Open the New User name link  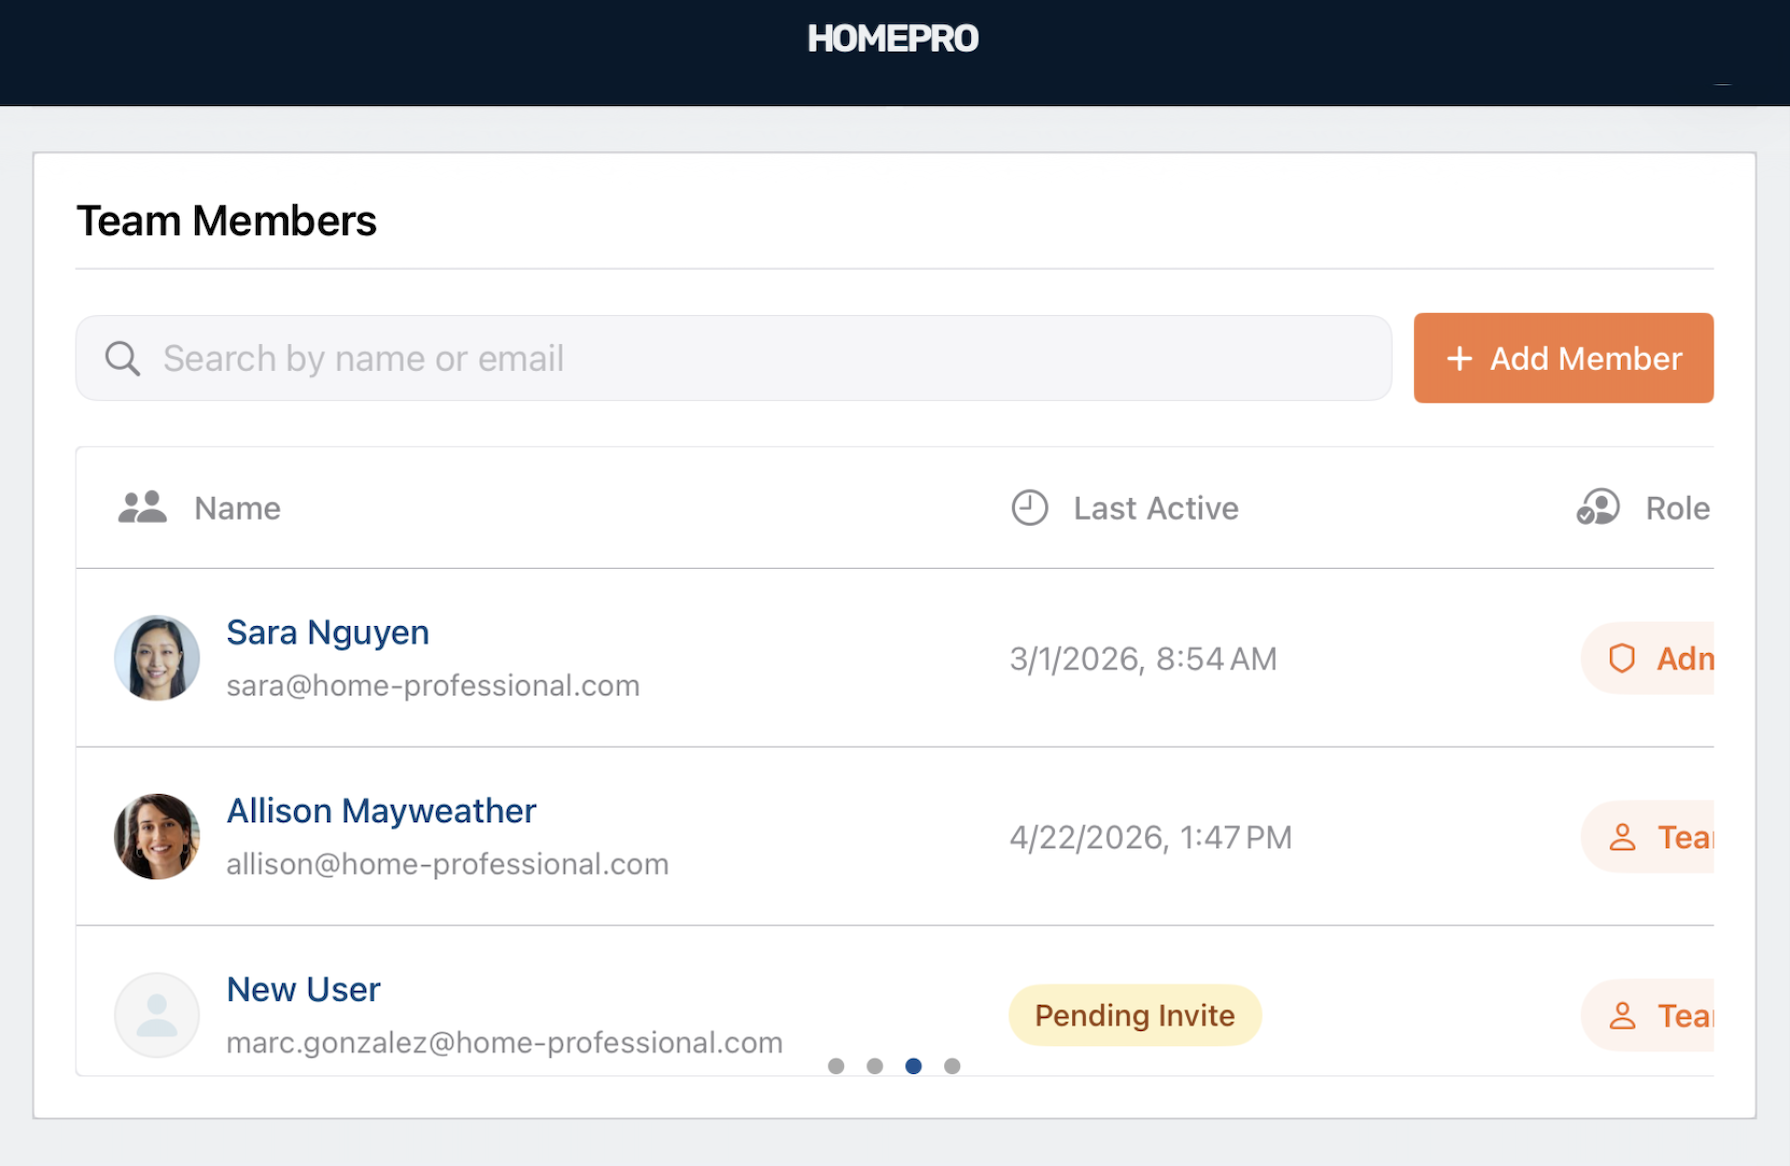pos(303,989)
